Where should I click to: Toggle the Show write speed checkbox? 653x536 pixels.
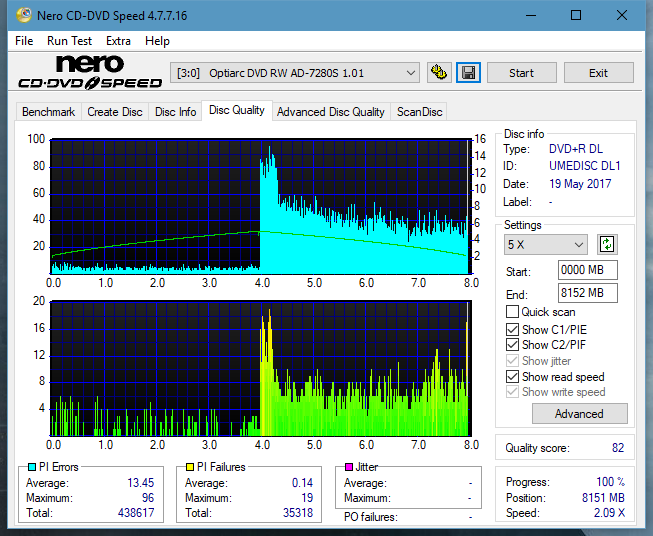[x=512, y=392]
